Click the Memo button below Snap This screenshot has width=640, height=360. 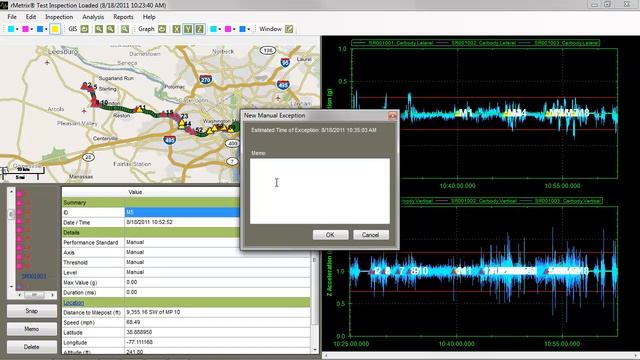(32, 329)
